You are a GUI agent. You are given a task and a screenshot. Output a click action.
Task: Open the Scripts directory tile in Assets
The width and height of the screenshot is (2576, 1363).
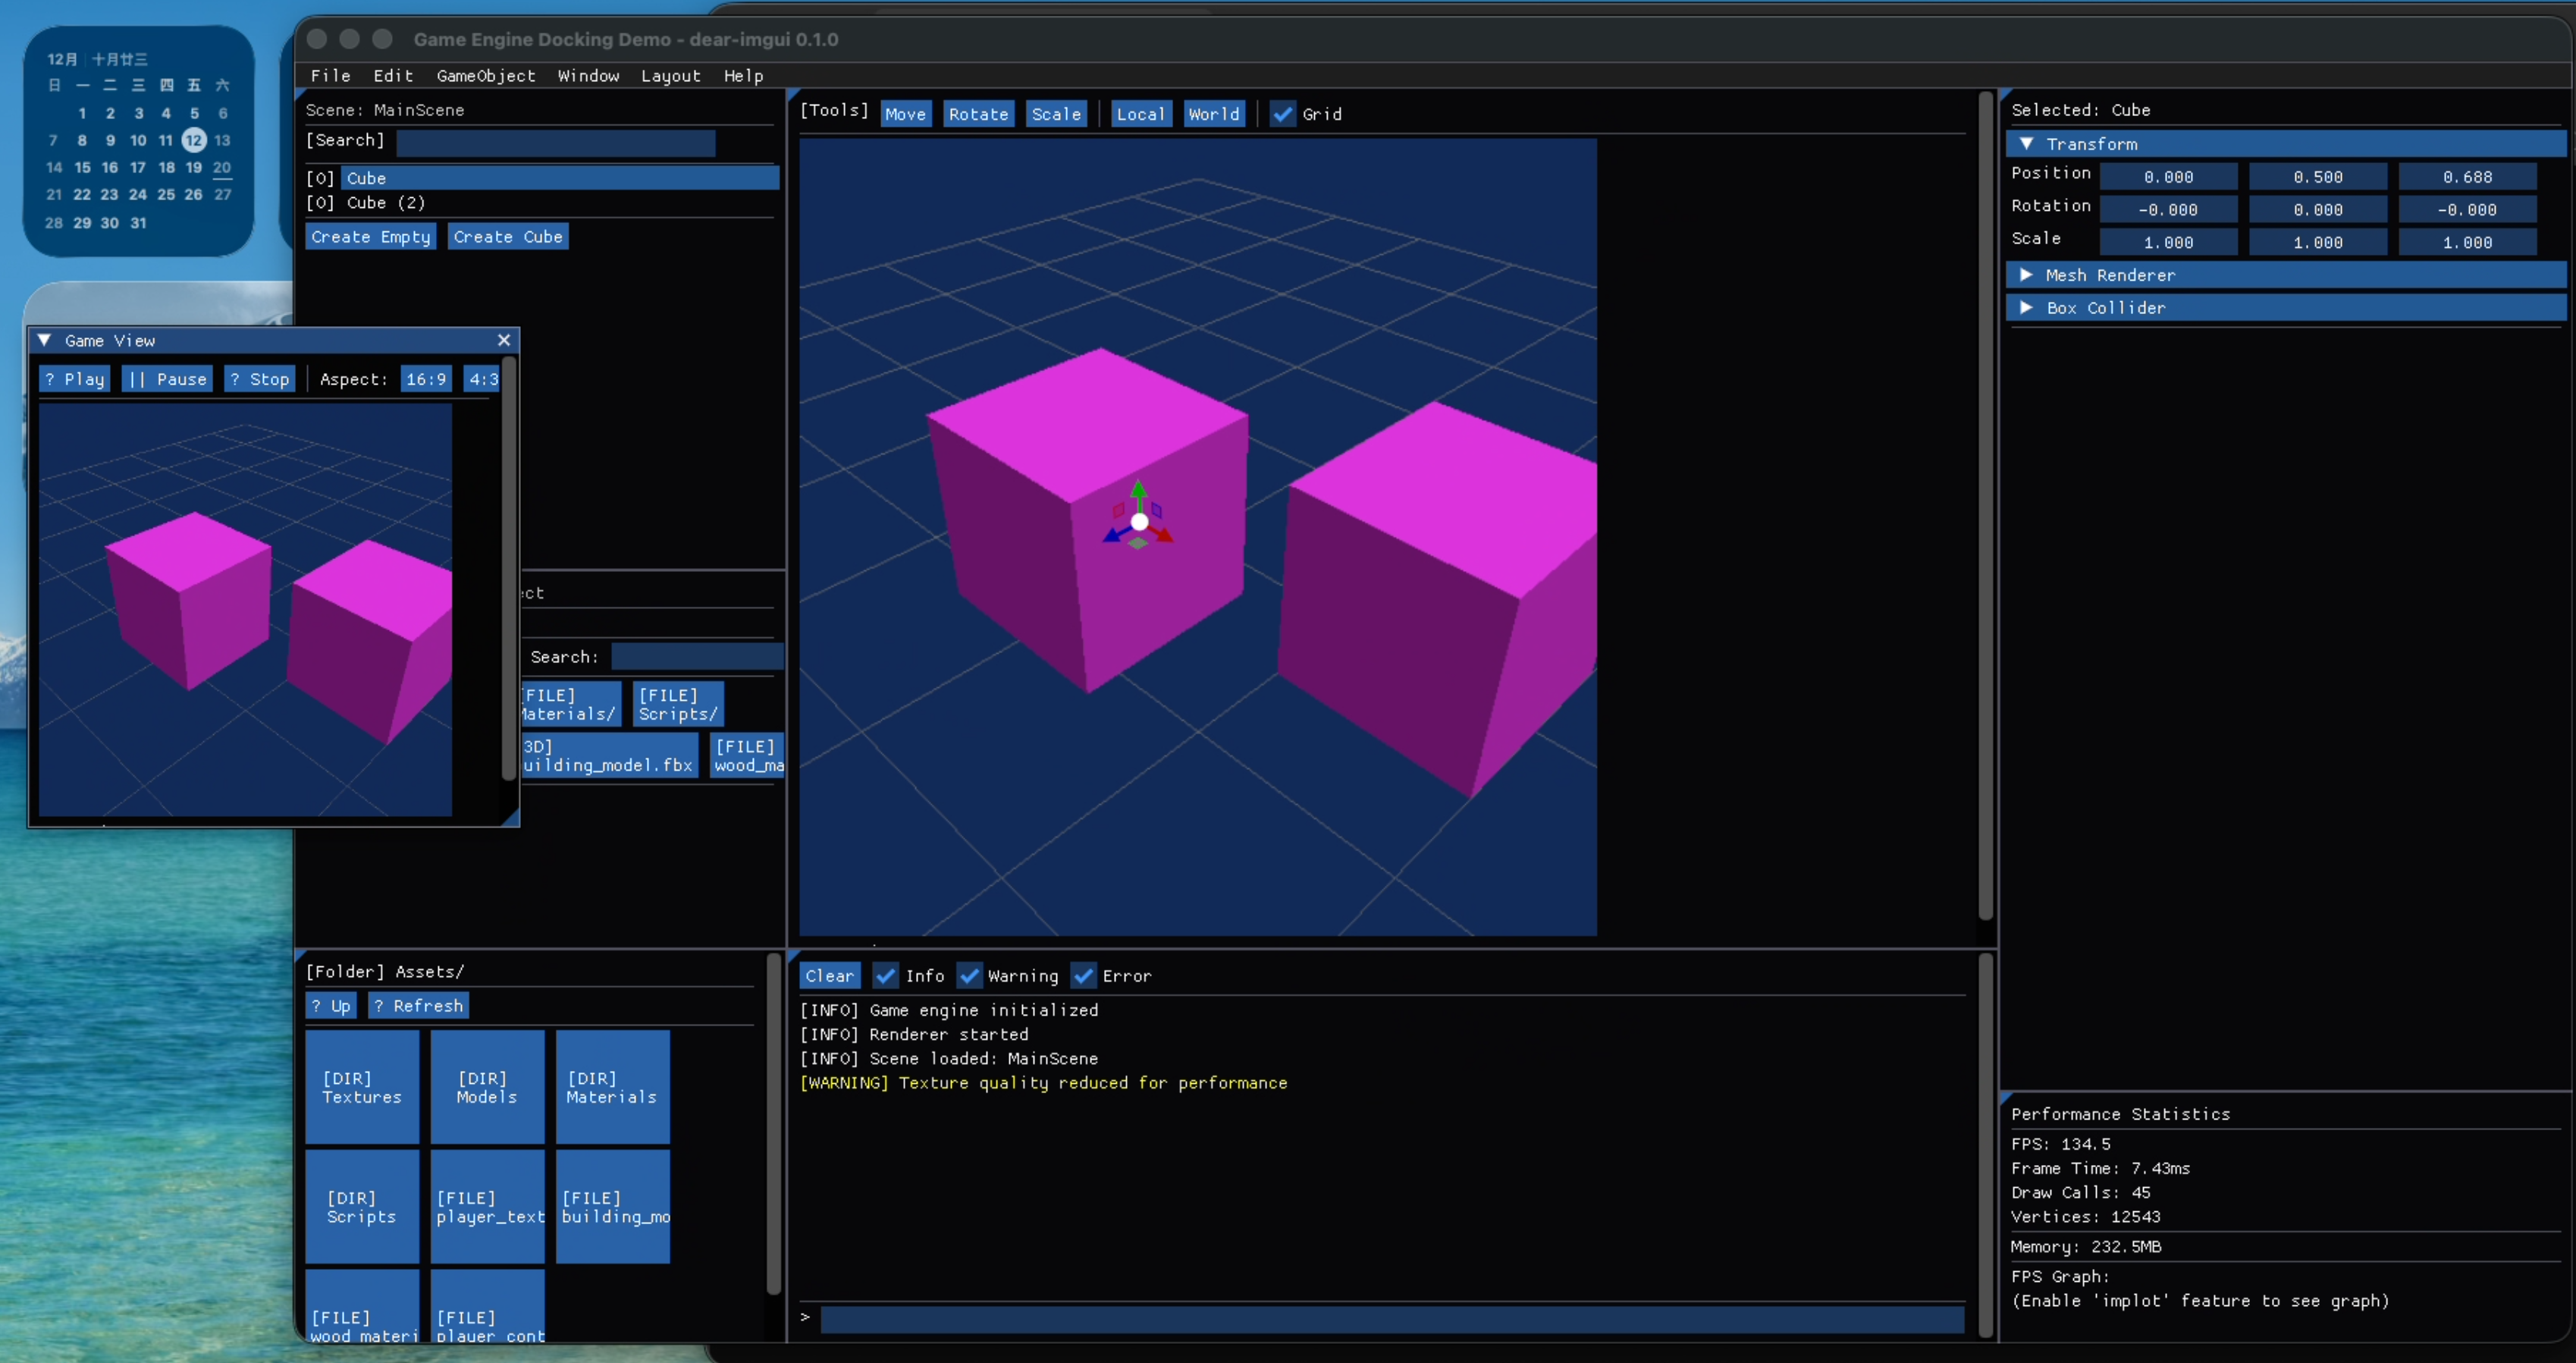361,1206
